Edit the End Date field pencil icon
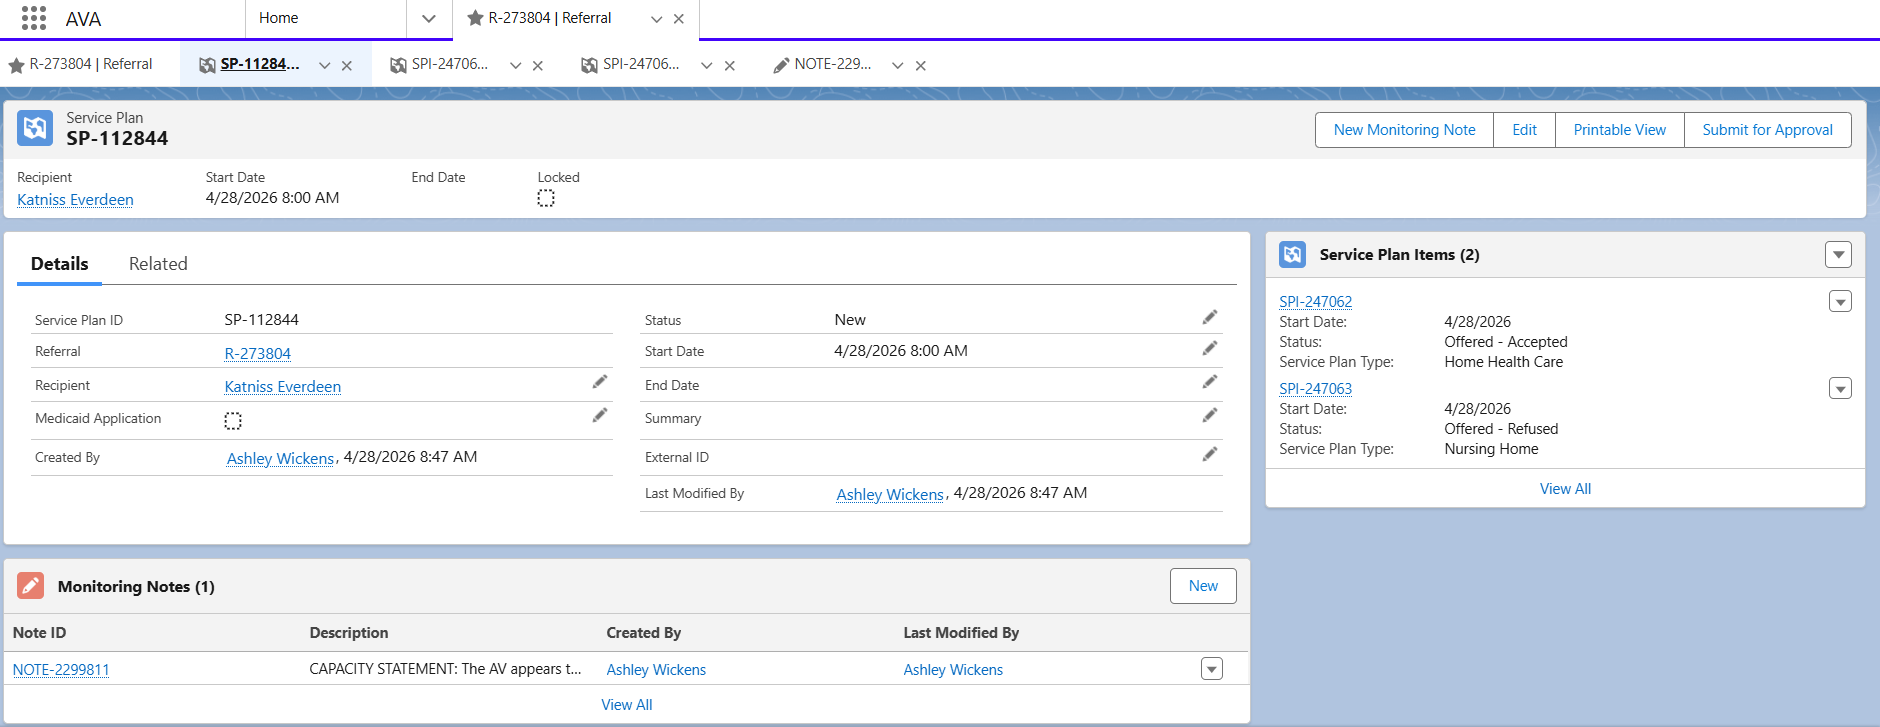1880x727 pixels. coord(1210,382)
